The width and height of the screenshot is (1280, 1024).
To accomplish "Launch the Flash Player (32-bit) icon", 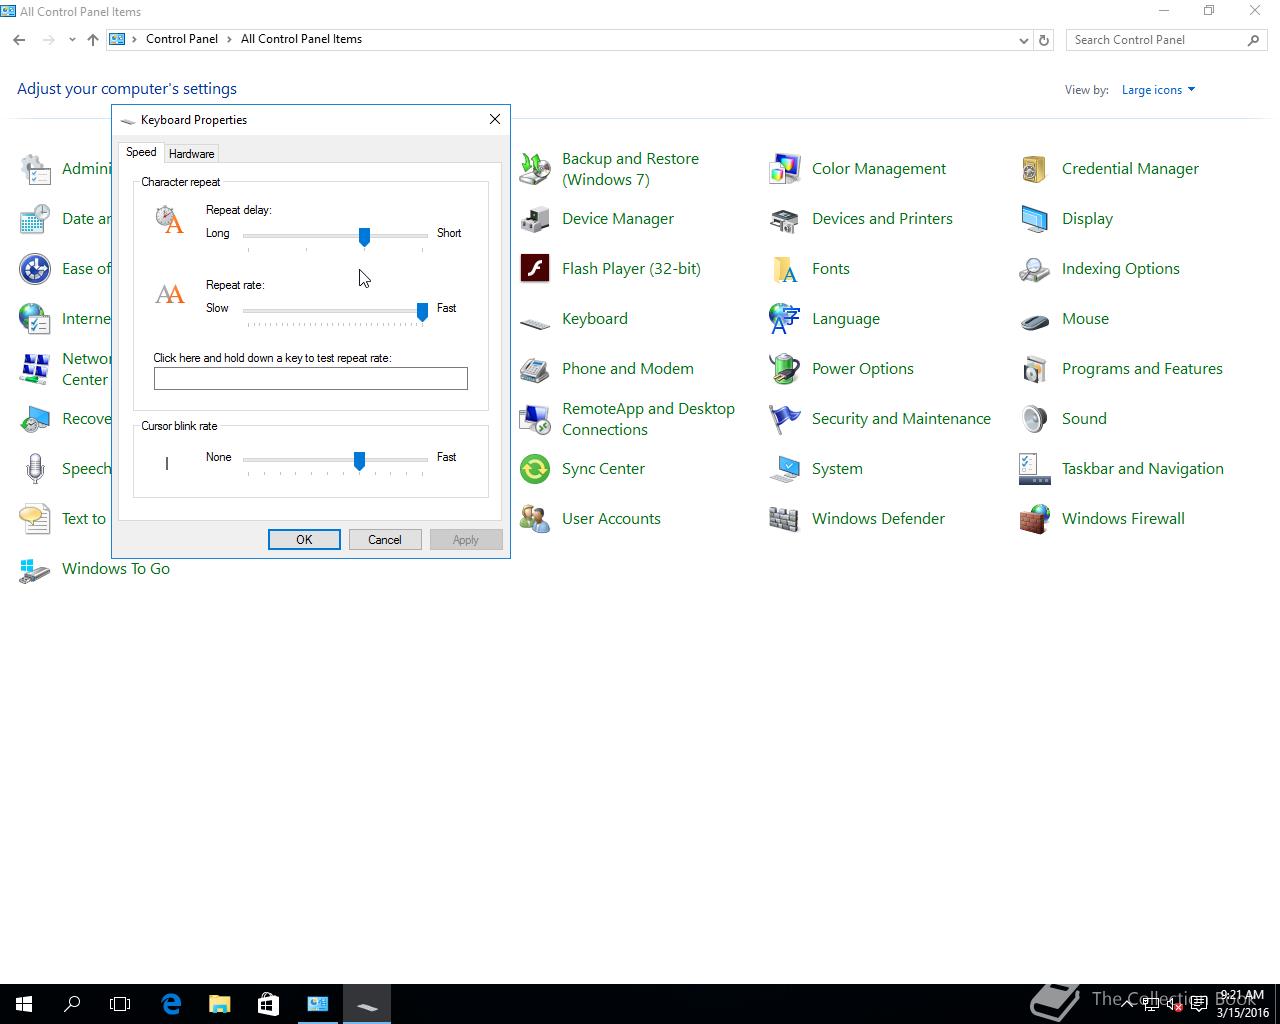I will click(535, 269).
